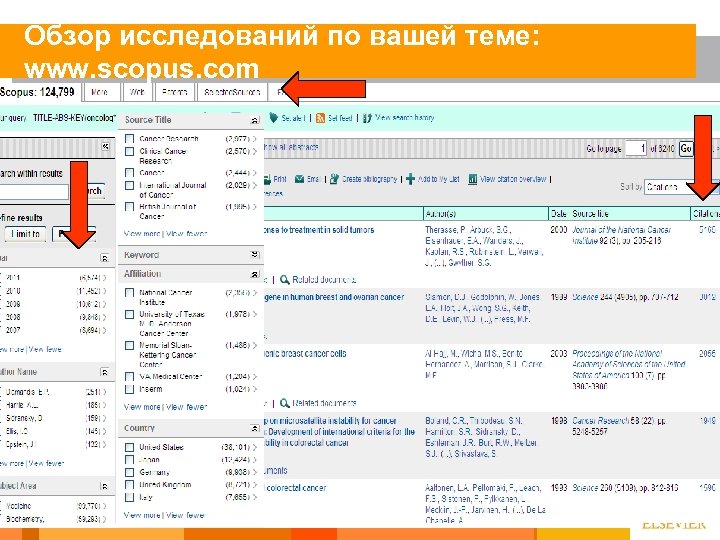
Task: Open Boland, C.R. author link
Action: 443,421
